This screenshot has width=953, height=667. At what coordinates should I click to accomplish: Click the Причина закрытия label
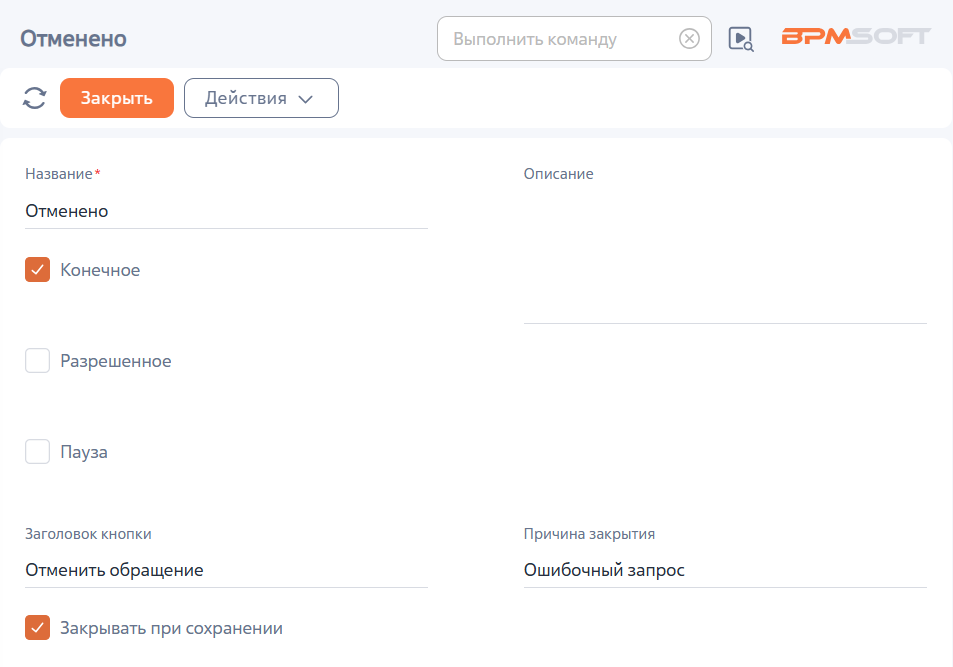point(590,534)
